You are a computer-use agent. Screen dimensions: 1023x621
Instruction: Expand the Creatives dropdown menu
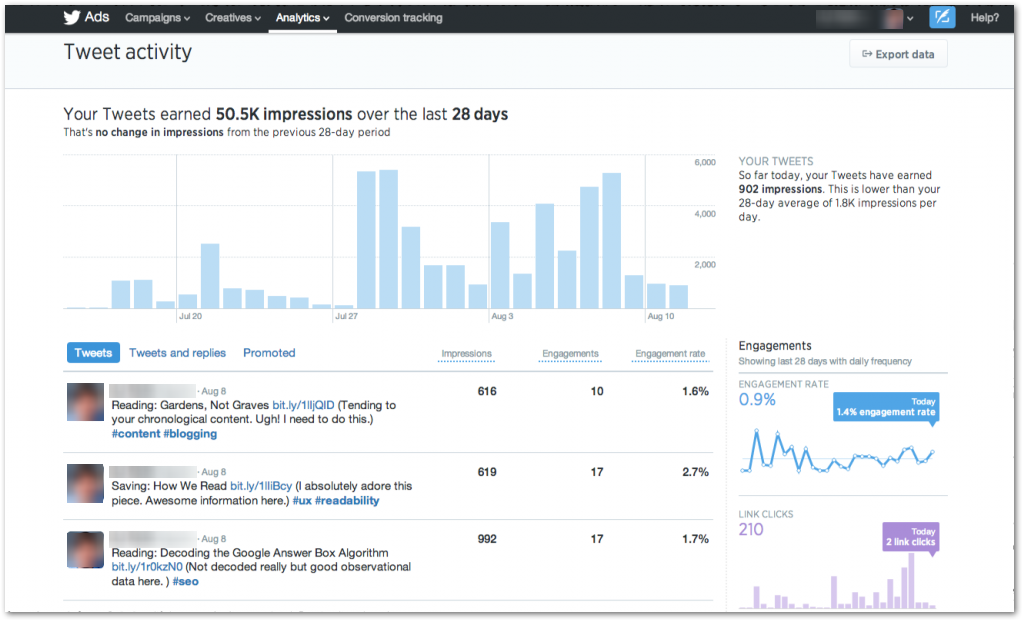pos(233,18)
